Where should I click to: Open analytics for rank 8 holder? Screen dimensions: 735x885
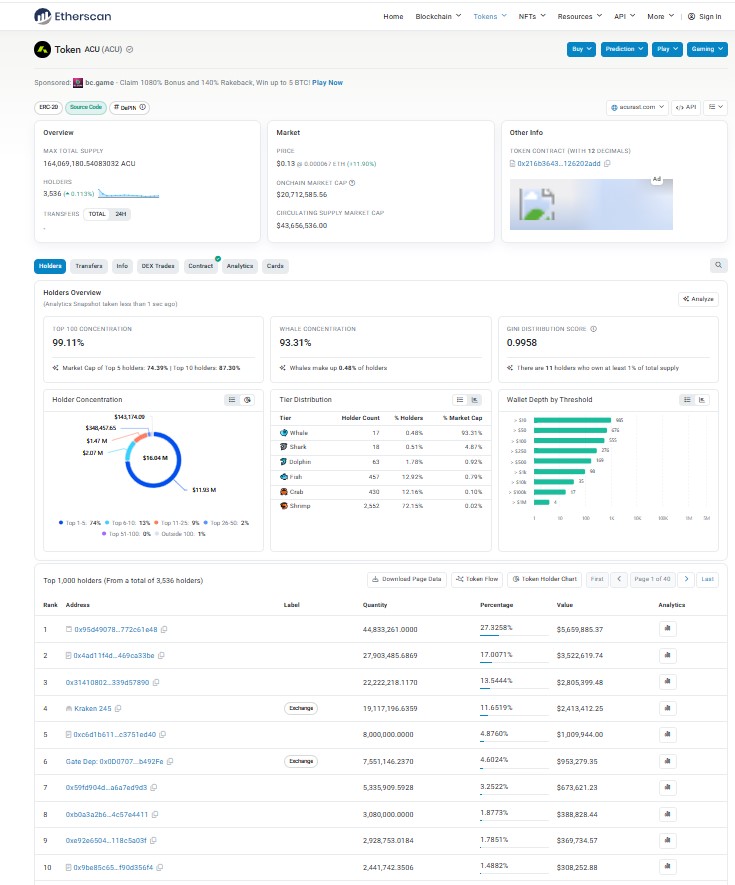click(x=667, y=814)
